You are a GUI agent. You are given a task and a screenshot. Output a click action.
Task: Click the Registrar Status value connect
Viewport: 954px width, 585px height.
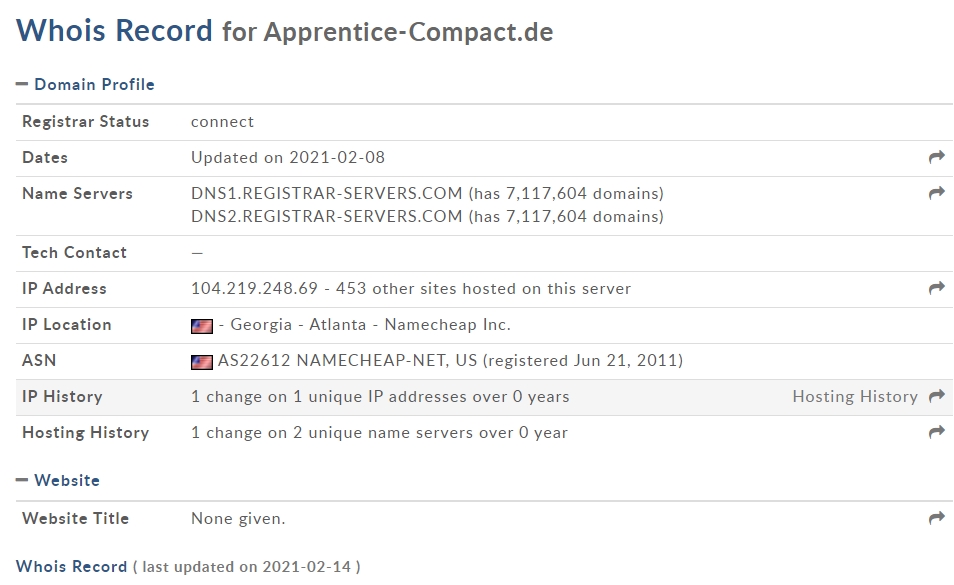click(222, 122)
